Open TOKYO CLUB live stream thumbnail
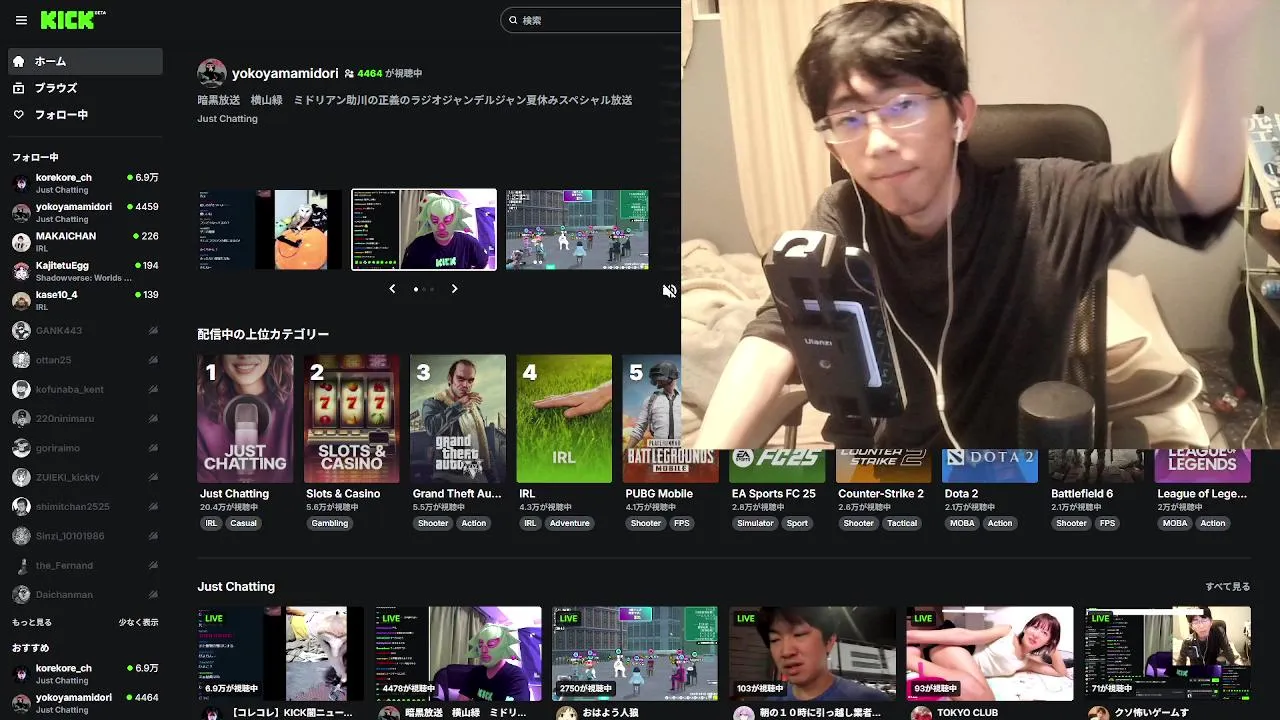This screenshot has height=720, width=1280. click(x=990, y=653)
